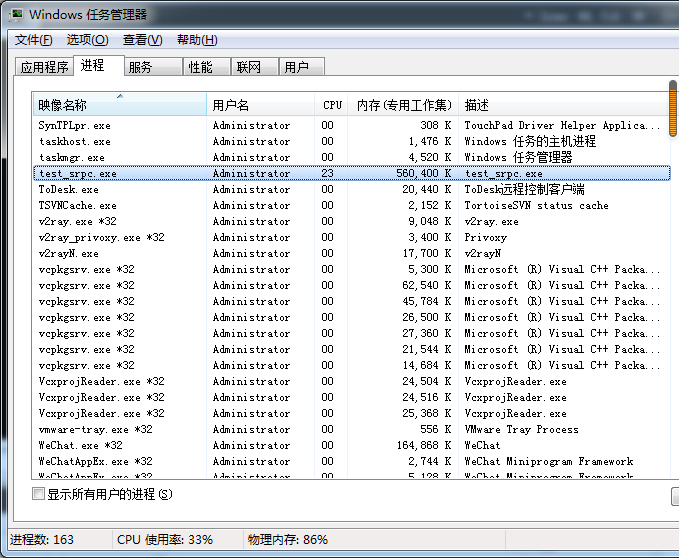The height and width of the screenshot is (558, 679).
Task: Open the 选项(O) menu
Action: (87, 40)
